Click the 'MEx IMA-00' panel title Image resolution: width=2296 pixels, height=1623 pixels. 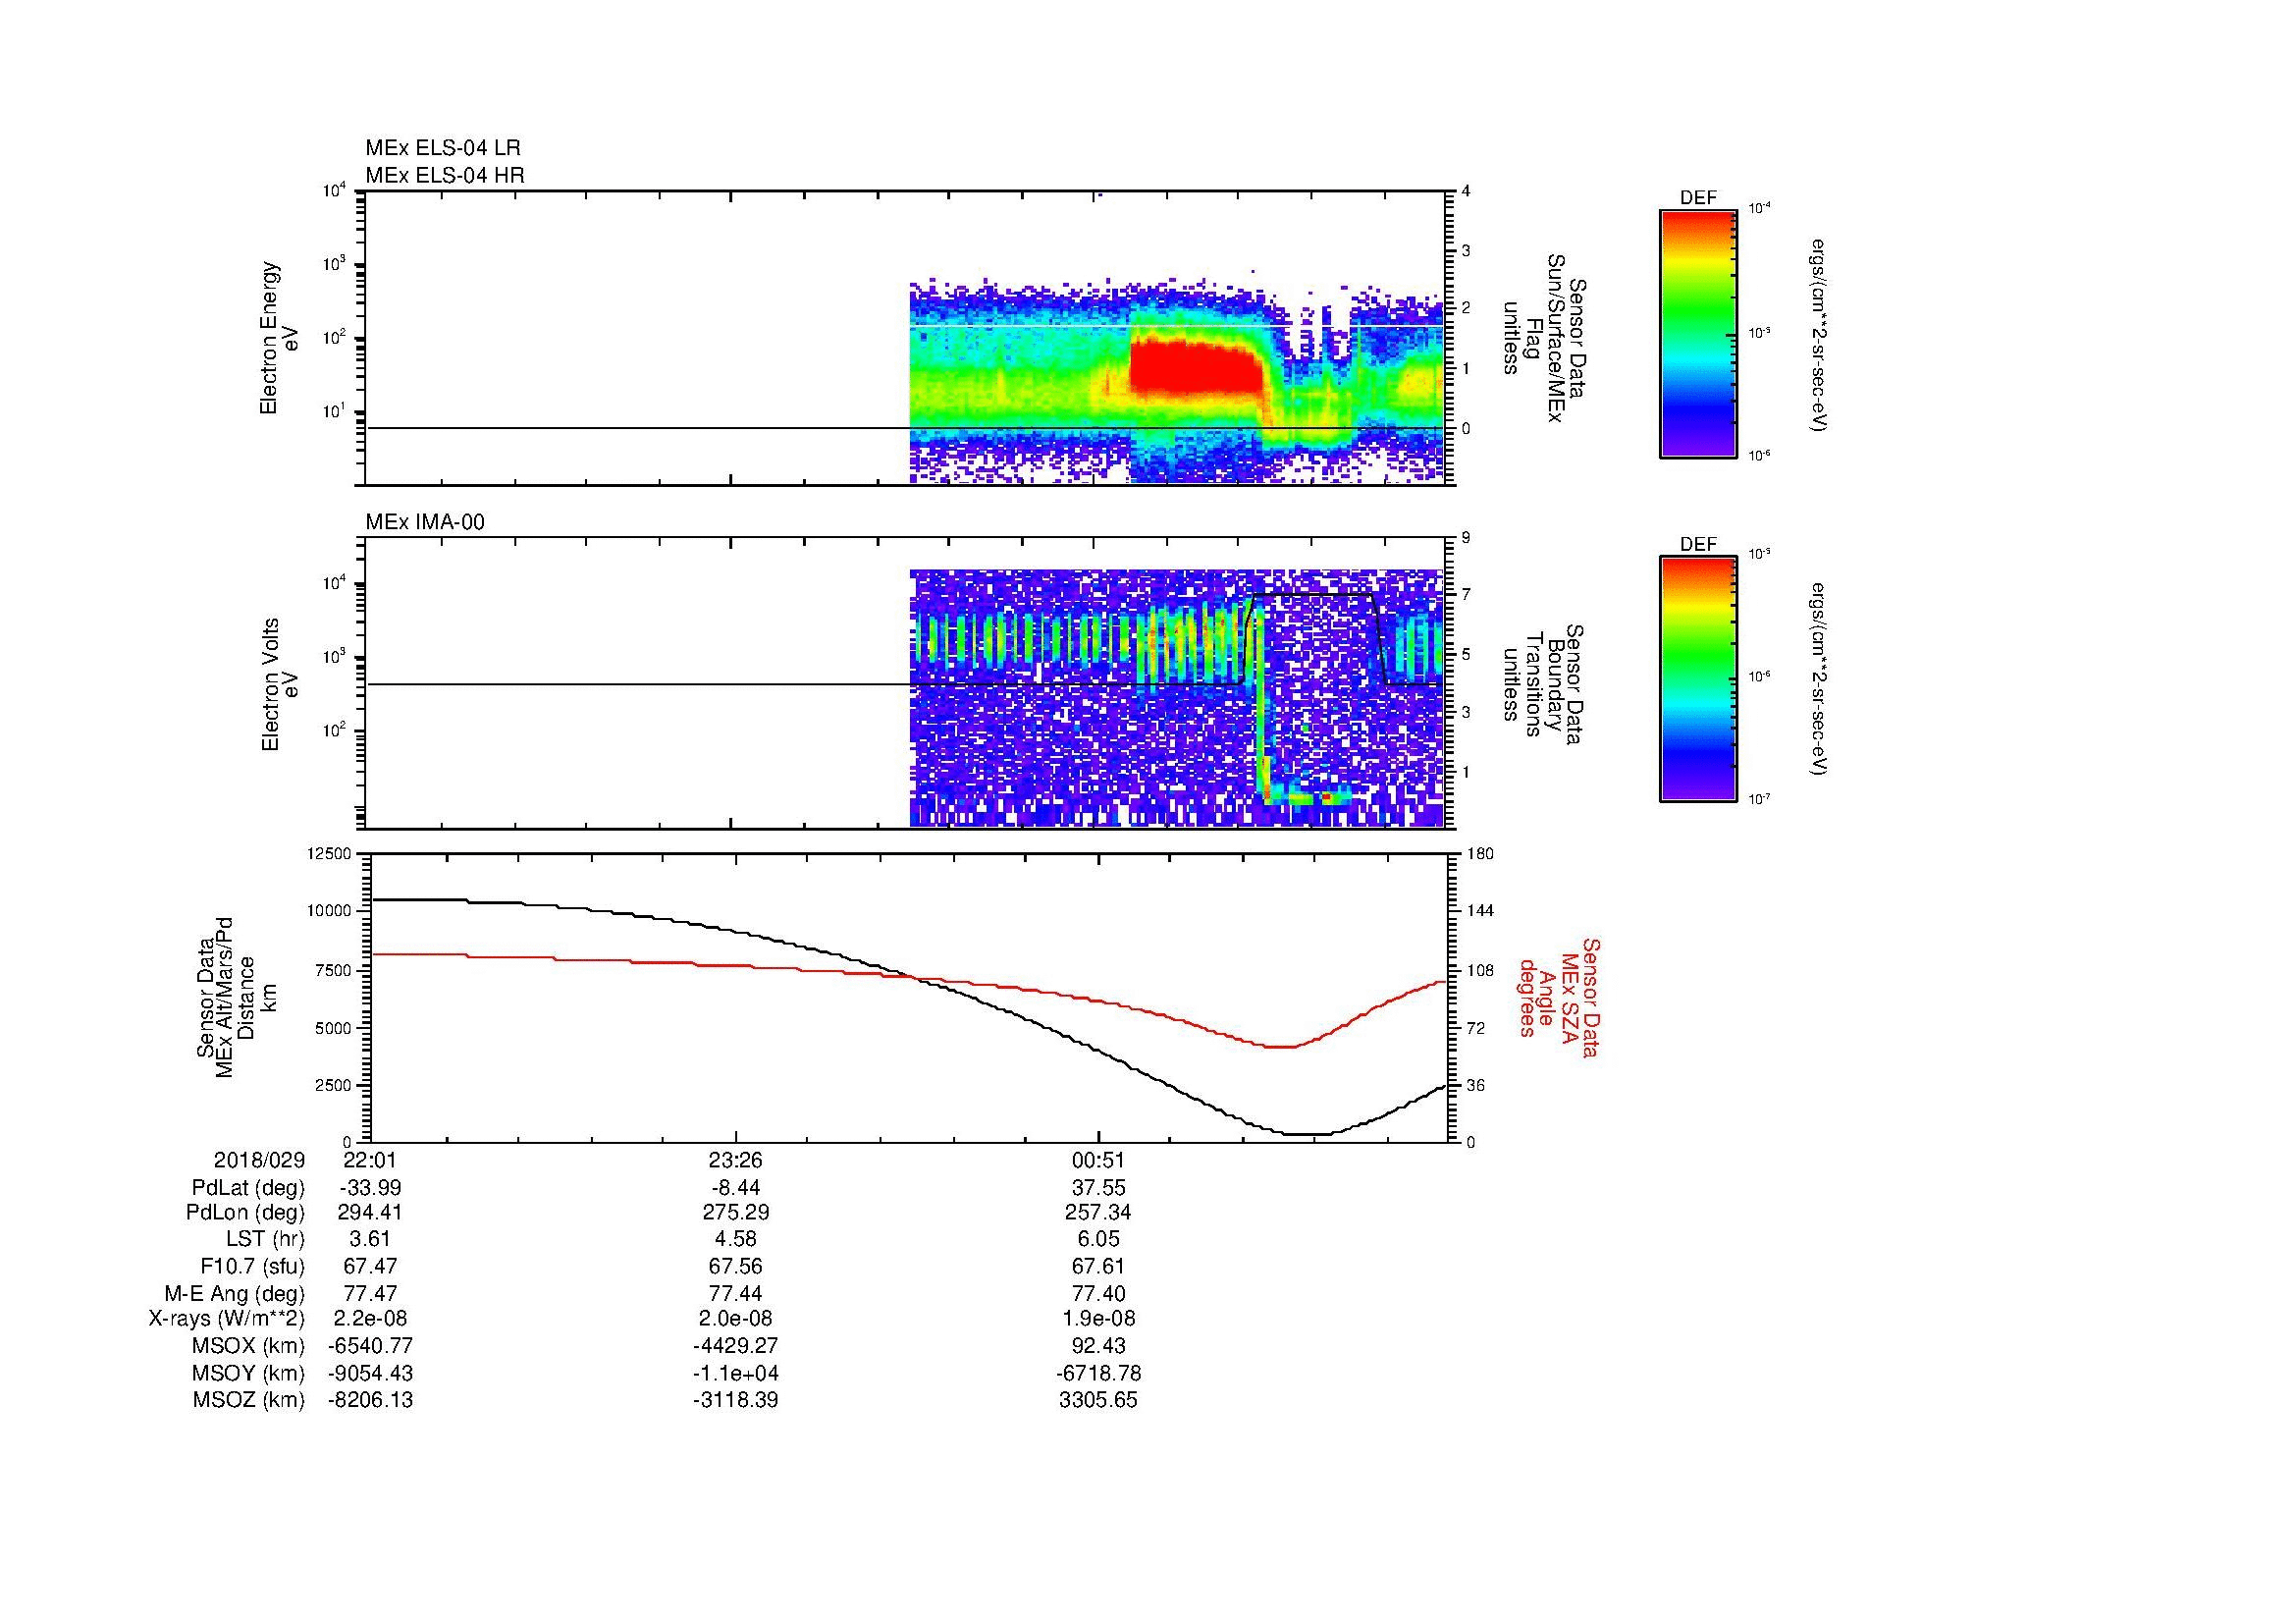[x=425, y=522]
